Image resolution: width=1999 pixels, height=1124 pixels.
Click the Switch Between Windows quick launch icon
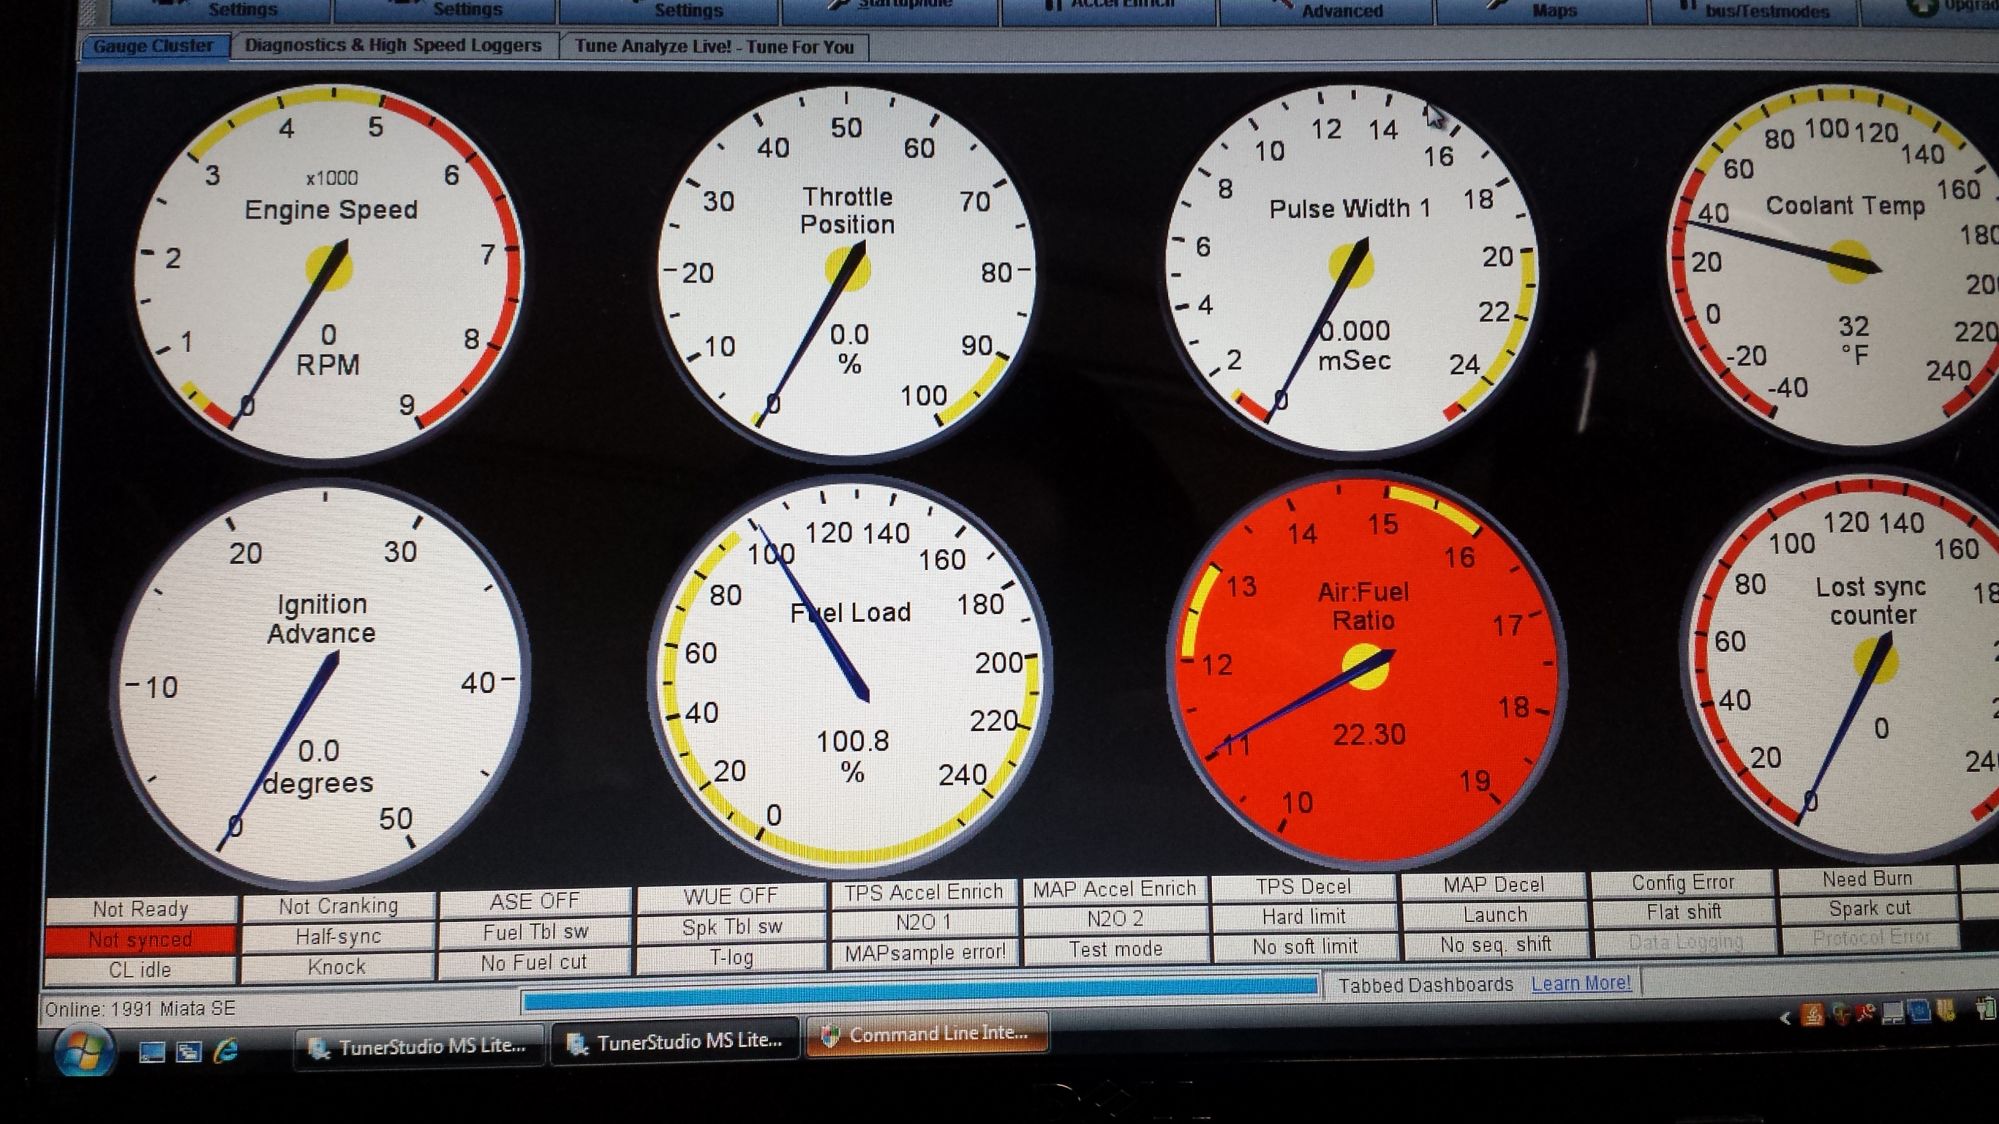[189, 1051]
